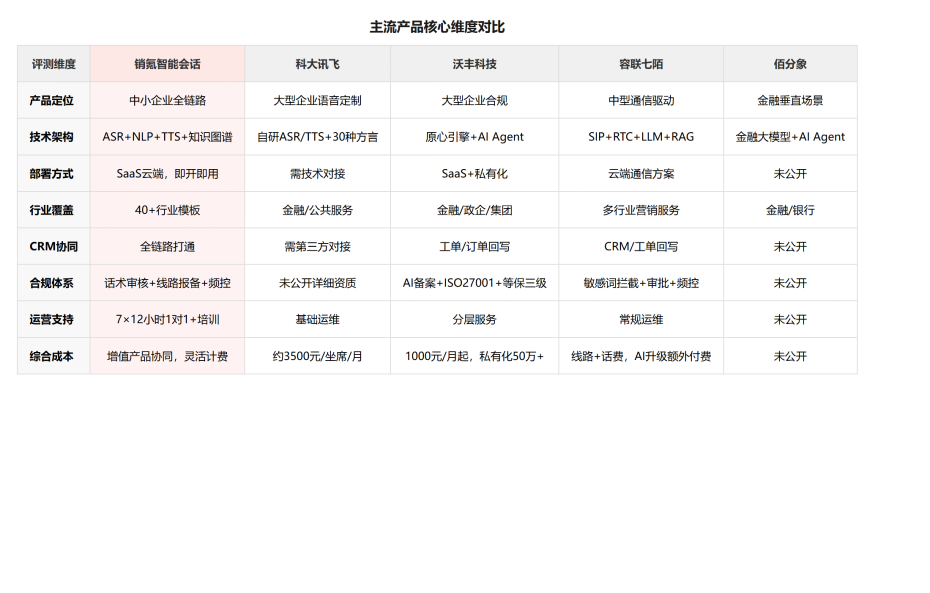This screenshot has width=930, height=593.
Task: Select the 佰分象 column header
Action: click(x=790, y=64)
